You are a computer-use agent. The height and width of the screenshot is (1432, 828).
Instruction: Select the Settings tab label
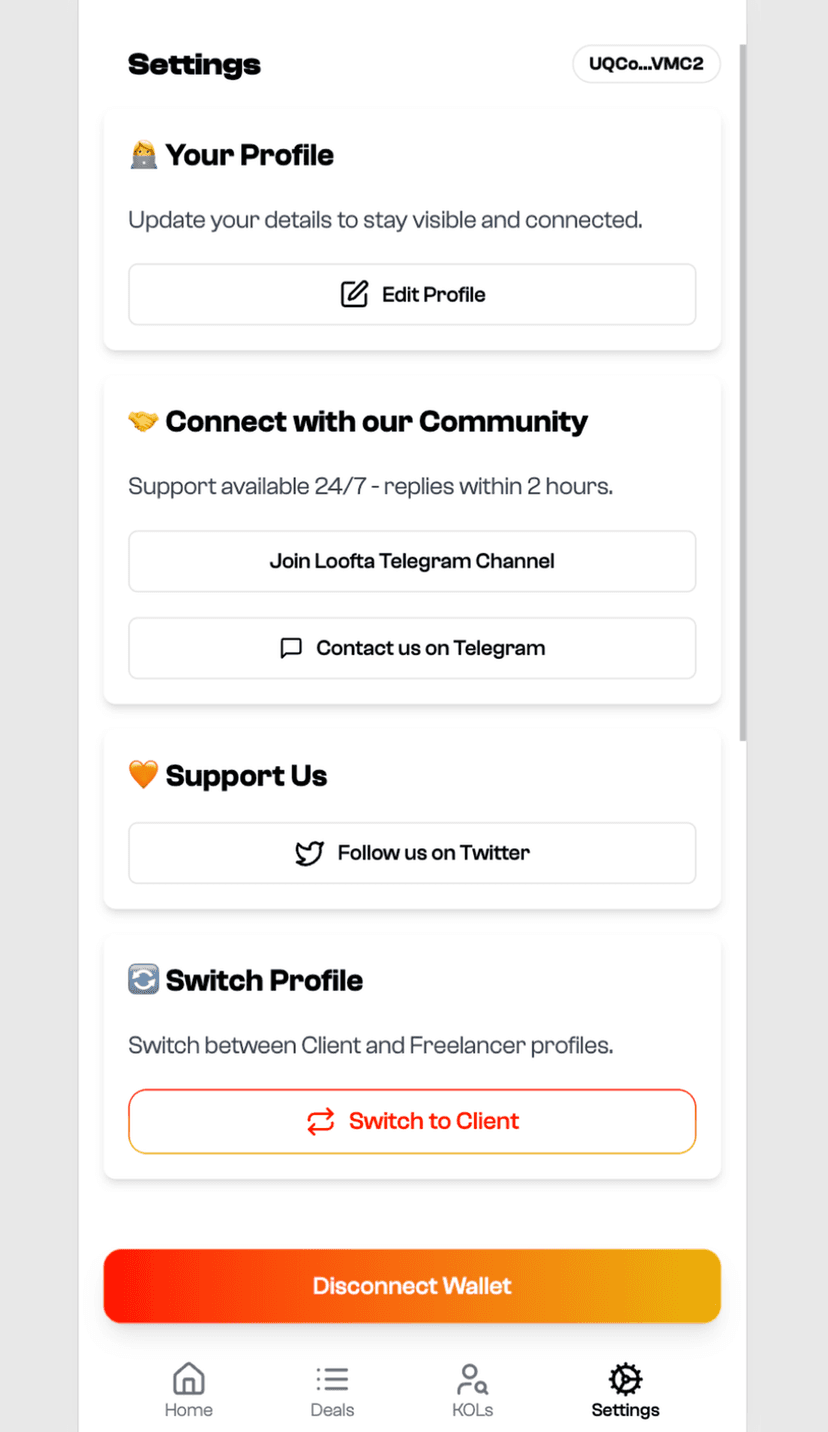(x=625, y=1410)
